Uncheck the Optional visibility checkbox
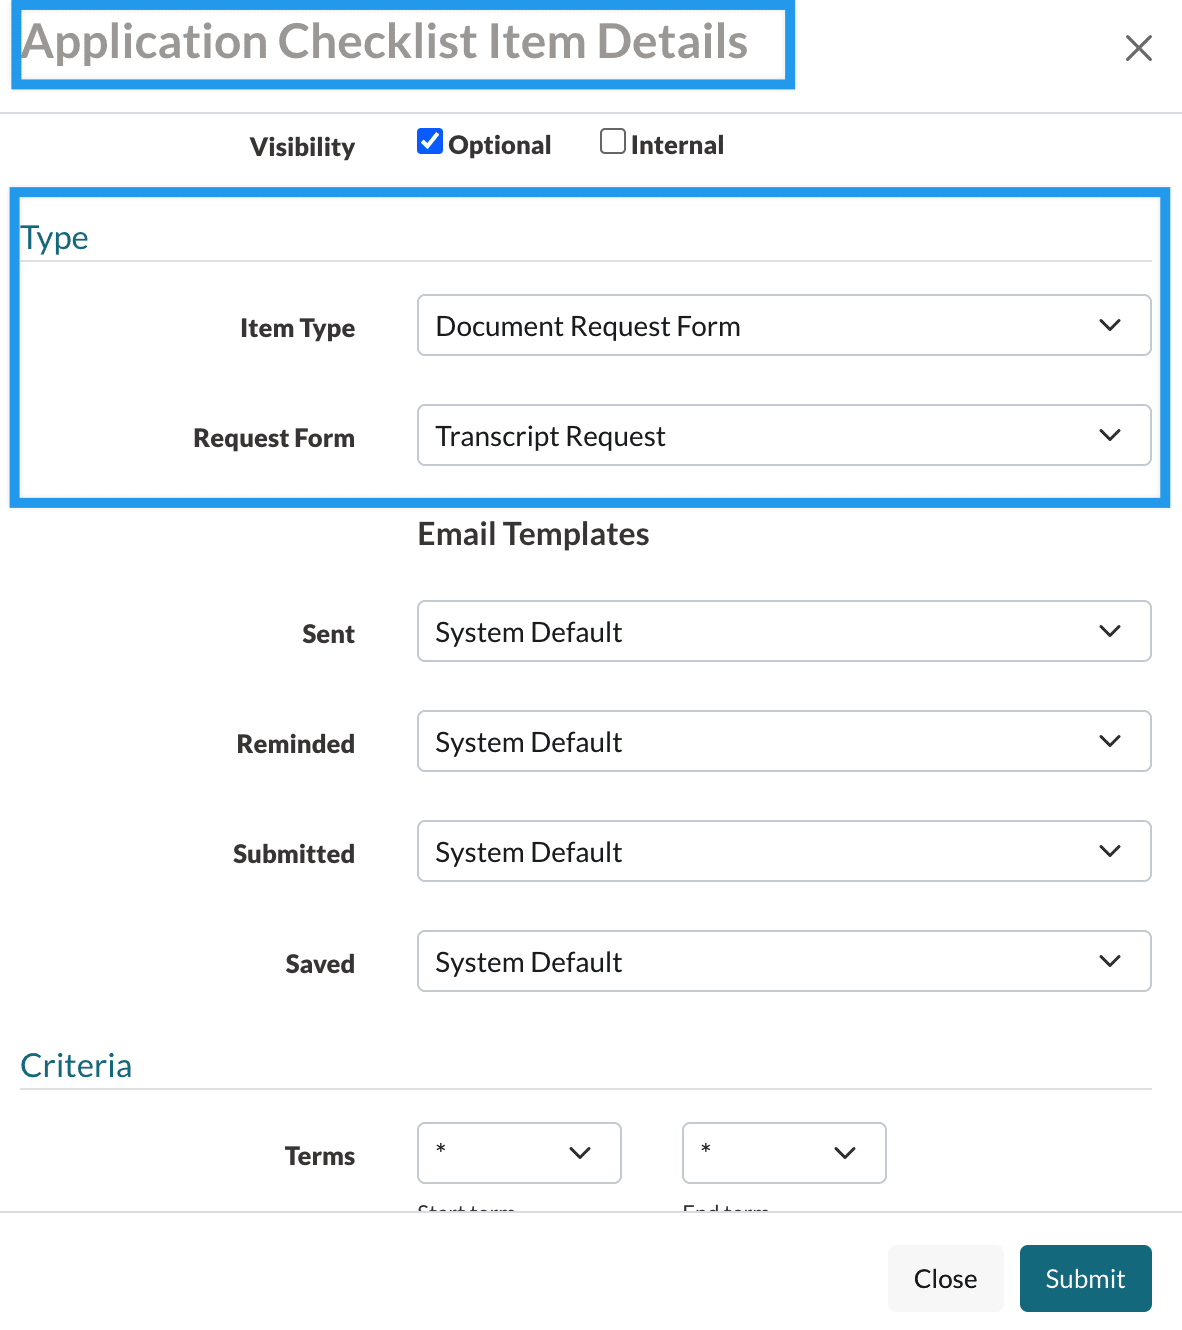Viewport: 1182px width, 1330px height. pos(430,142)
